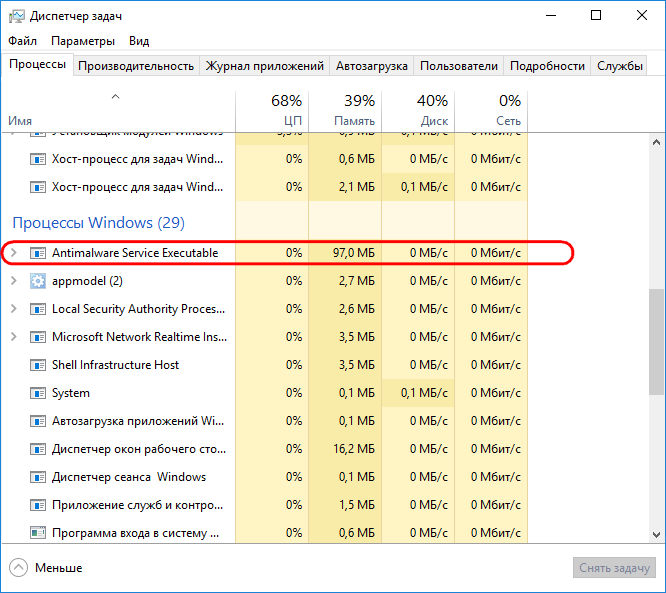Sort processes by the Имя column header
666x593 pixels.
pyautogui.click(x=118, y=111)
